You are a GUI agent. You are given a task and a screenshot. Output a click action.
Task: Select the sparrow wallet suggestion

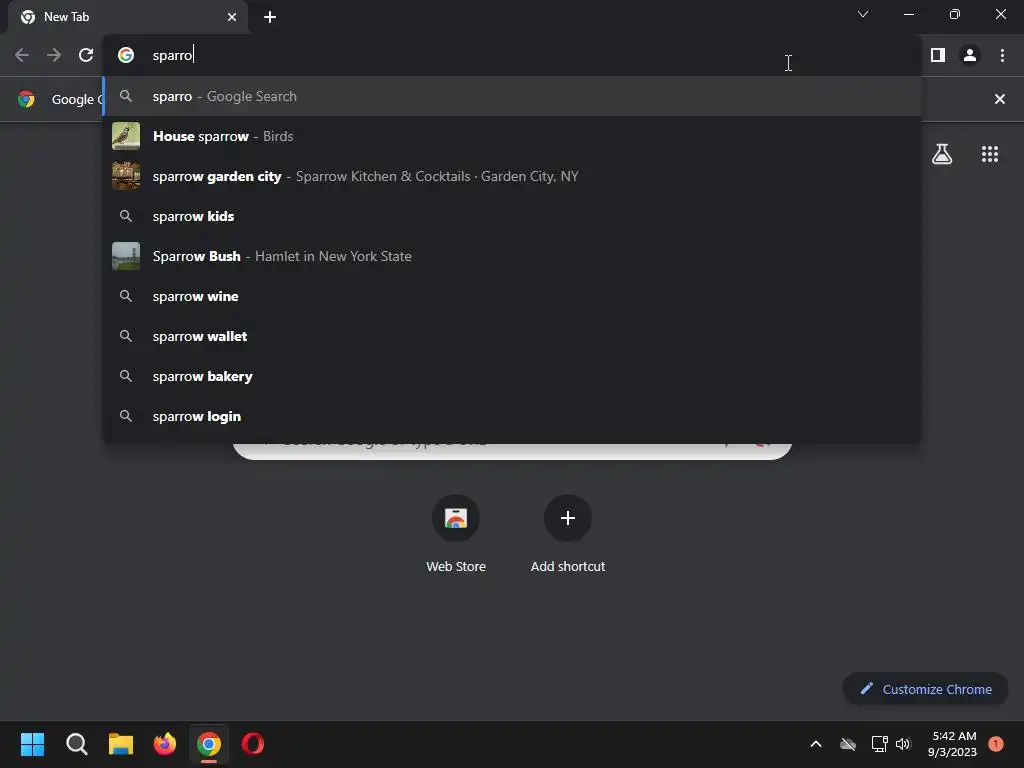point(512,336)
